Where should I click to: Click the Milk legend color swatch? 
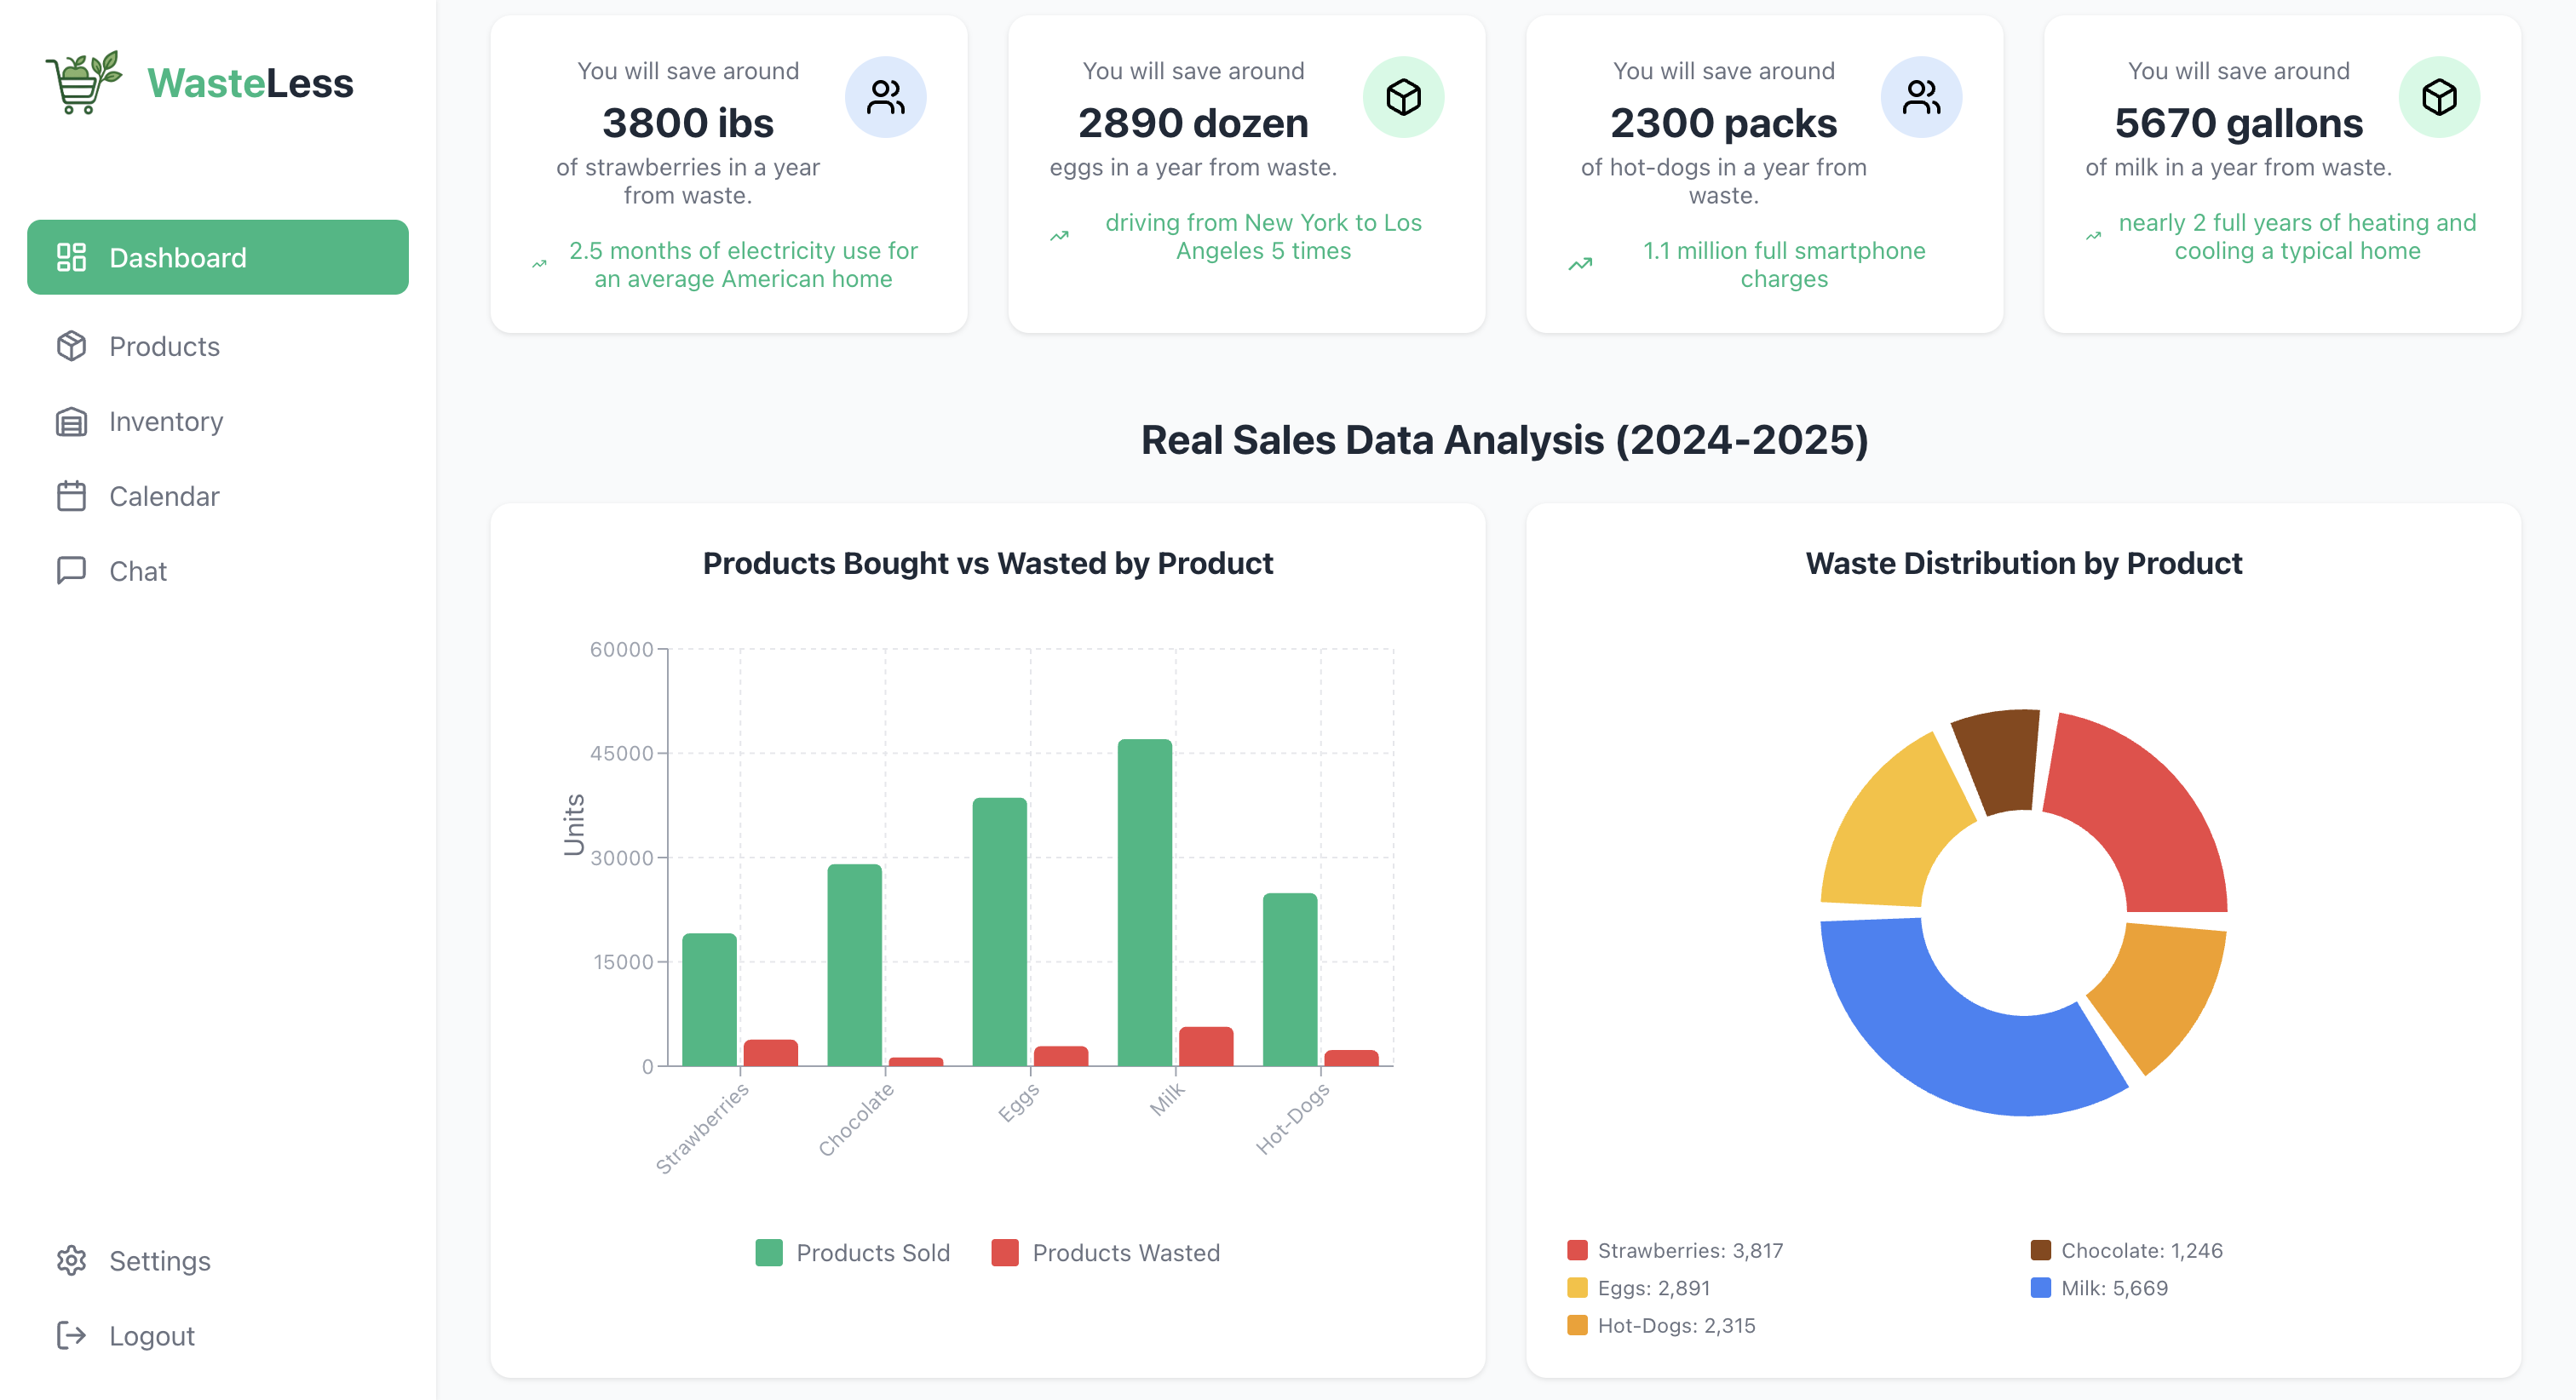coord(2040,1287)
